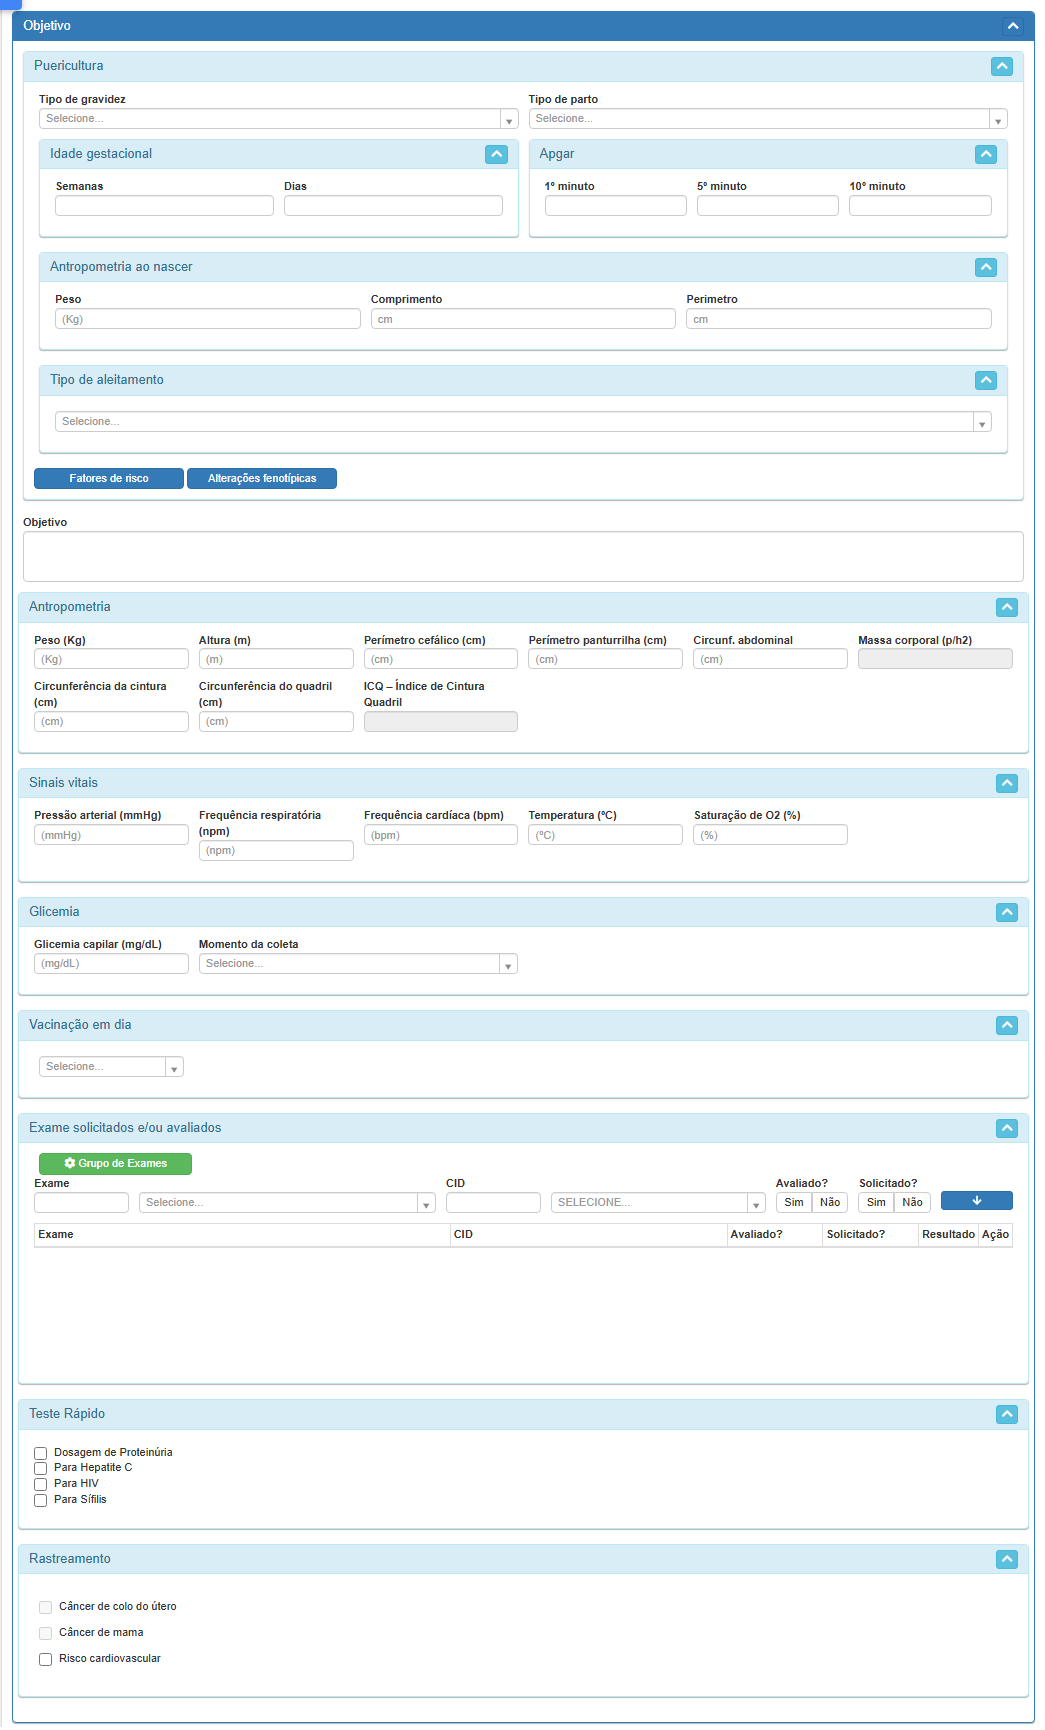Collapse the Sinais vitais panel chevron

(1006, 783)
